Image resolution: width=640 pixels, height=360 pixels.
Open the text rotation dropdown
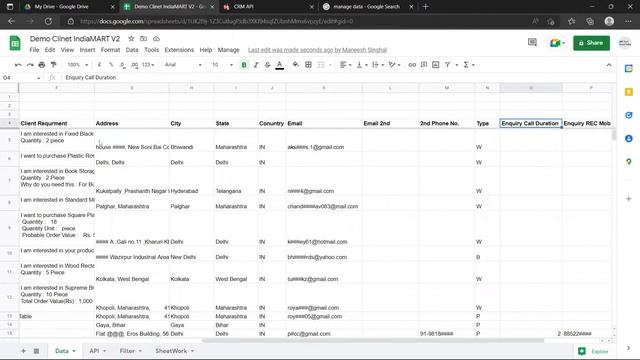click(x=394, y=65)
